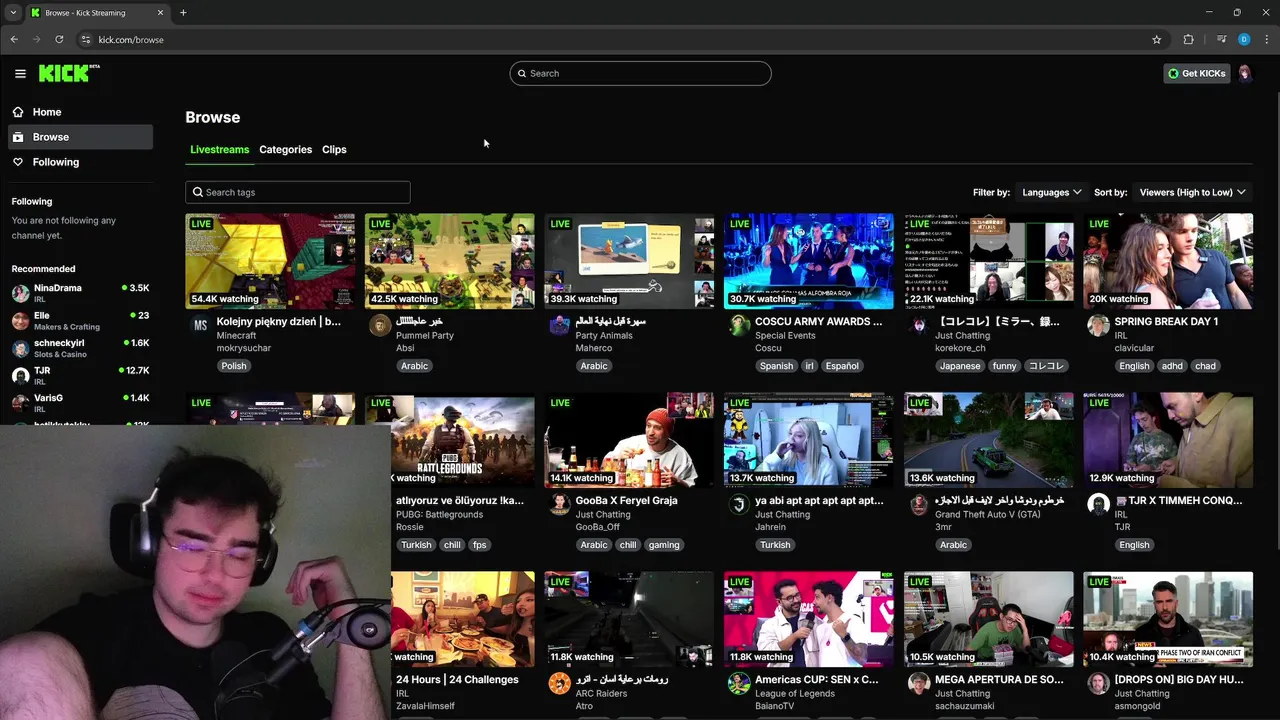Select the Polish tag
1280x720 pixels.
click(234, 366)
